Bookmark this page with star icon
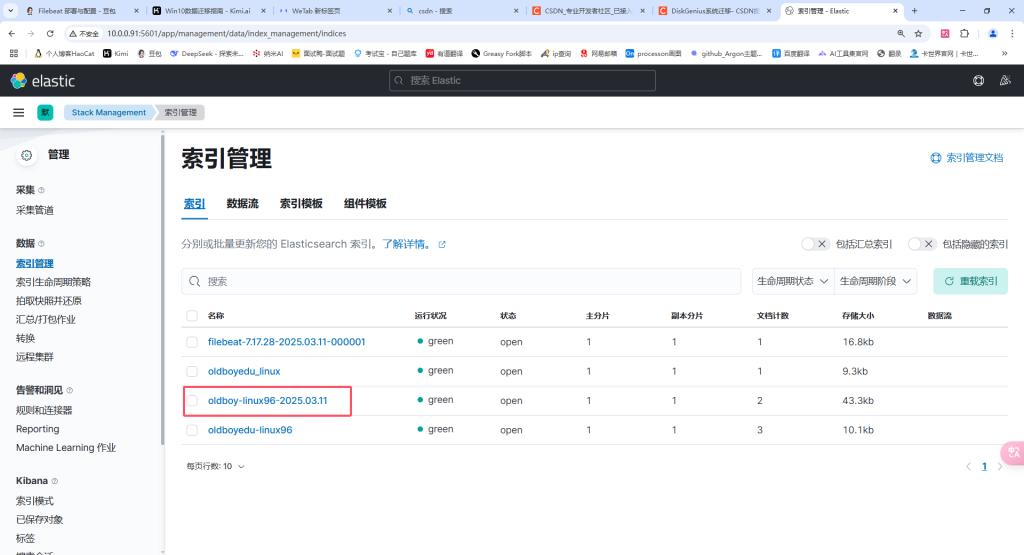The image size is (1024, 555). click(x=918, y=33)
